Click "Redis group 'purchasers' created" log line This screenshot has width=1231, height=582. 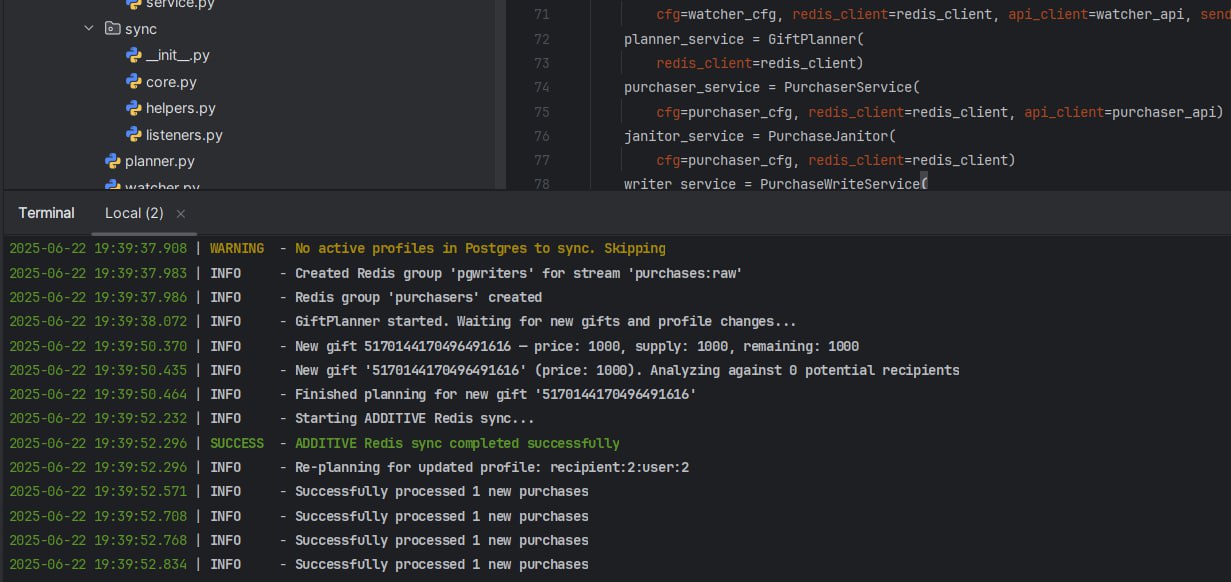418,297
